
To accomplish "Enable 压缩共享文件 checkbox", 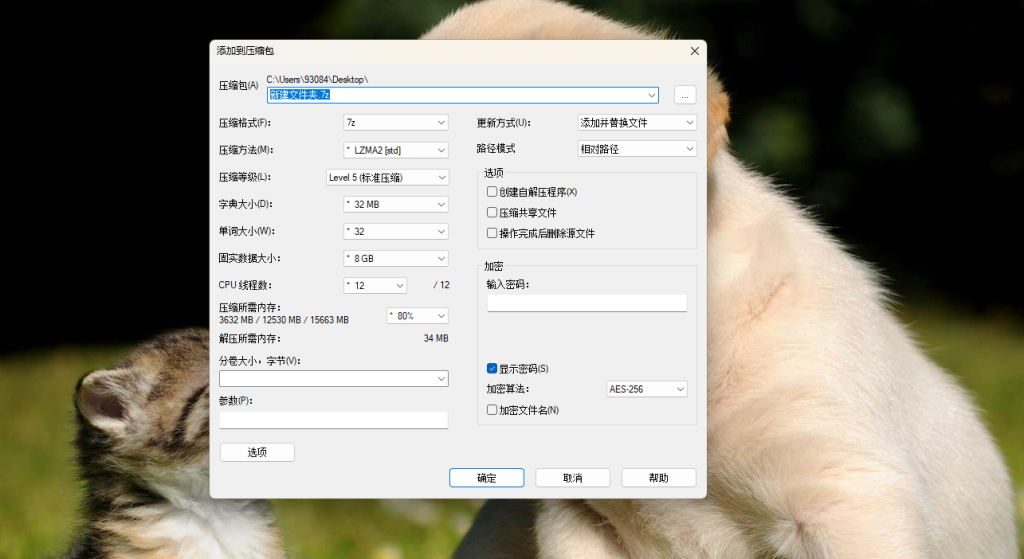I will (492, 212).
